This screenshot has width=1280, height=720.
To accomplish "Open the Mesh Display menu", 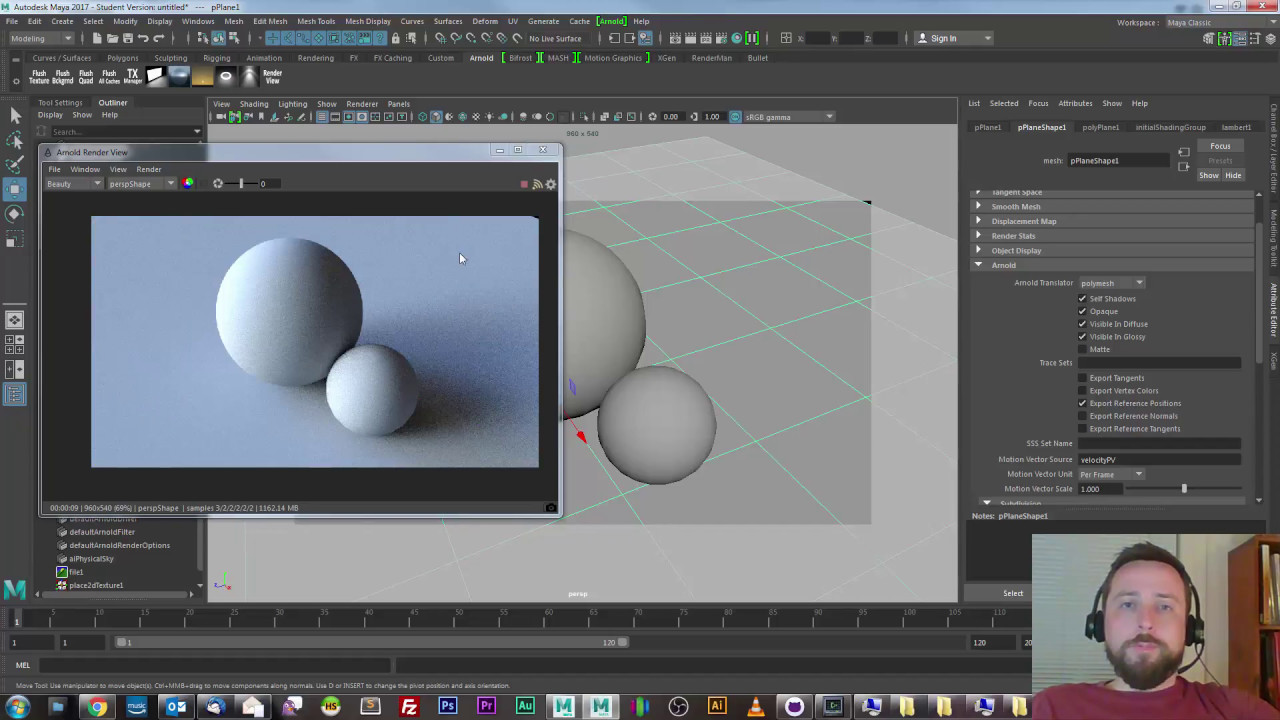I will 368,21.
